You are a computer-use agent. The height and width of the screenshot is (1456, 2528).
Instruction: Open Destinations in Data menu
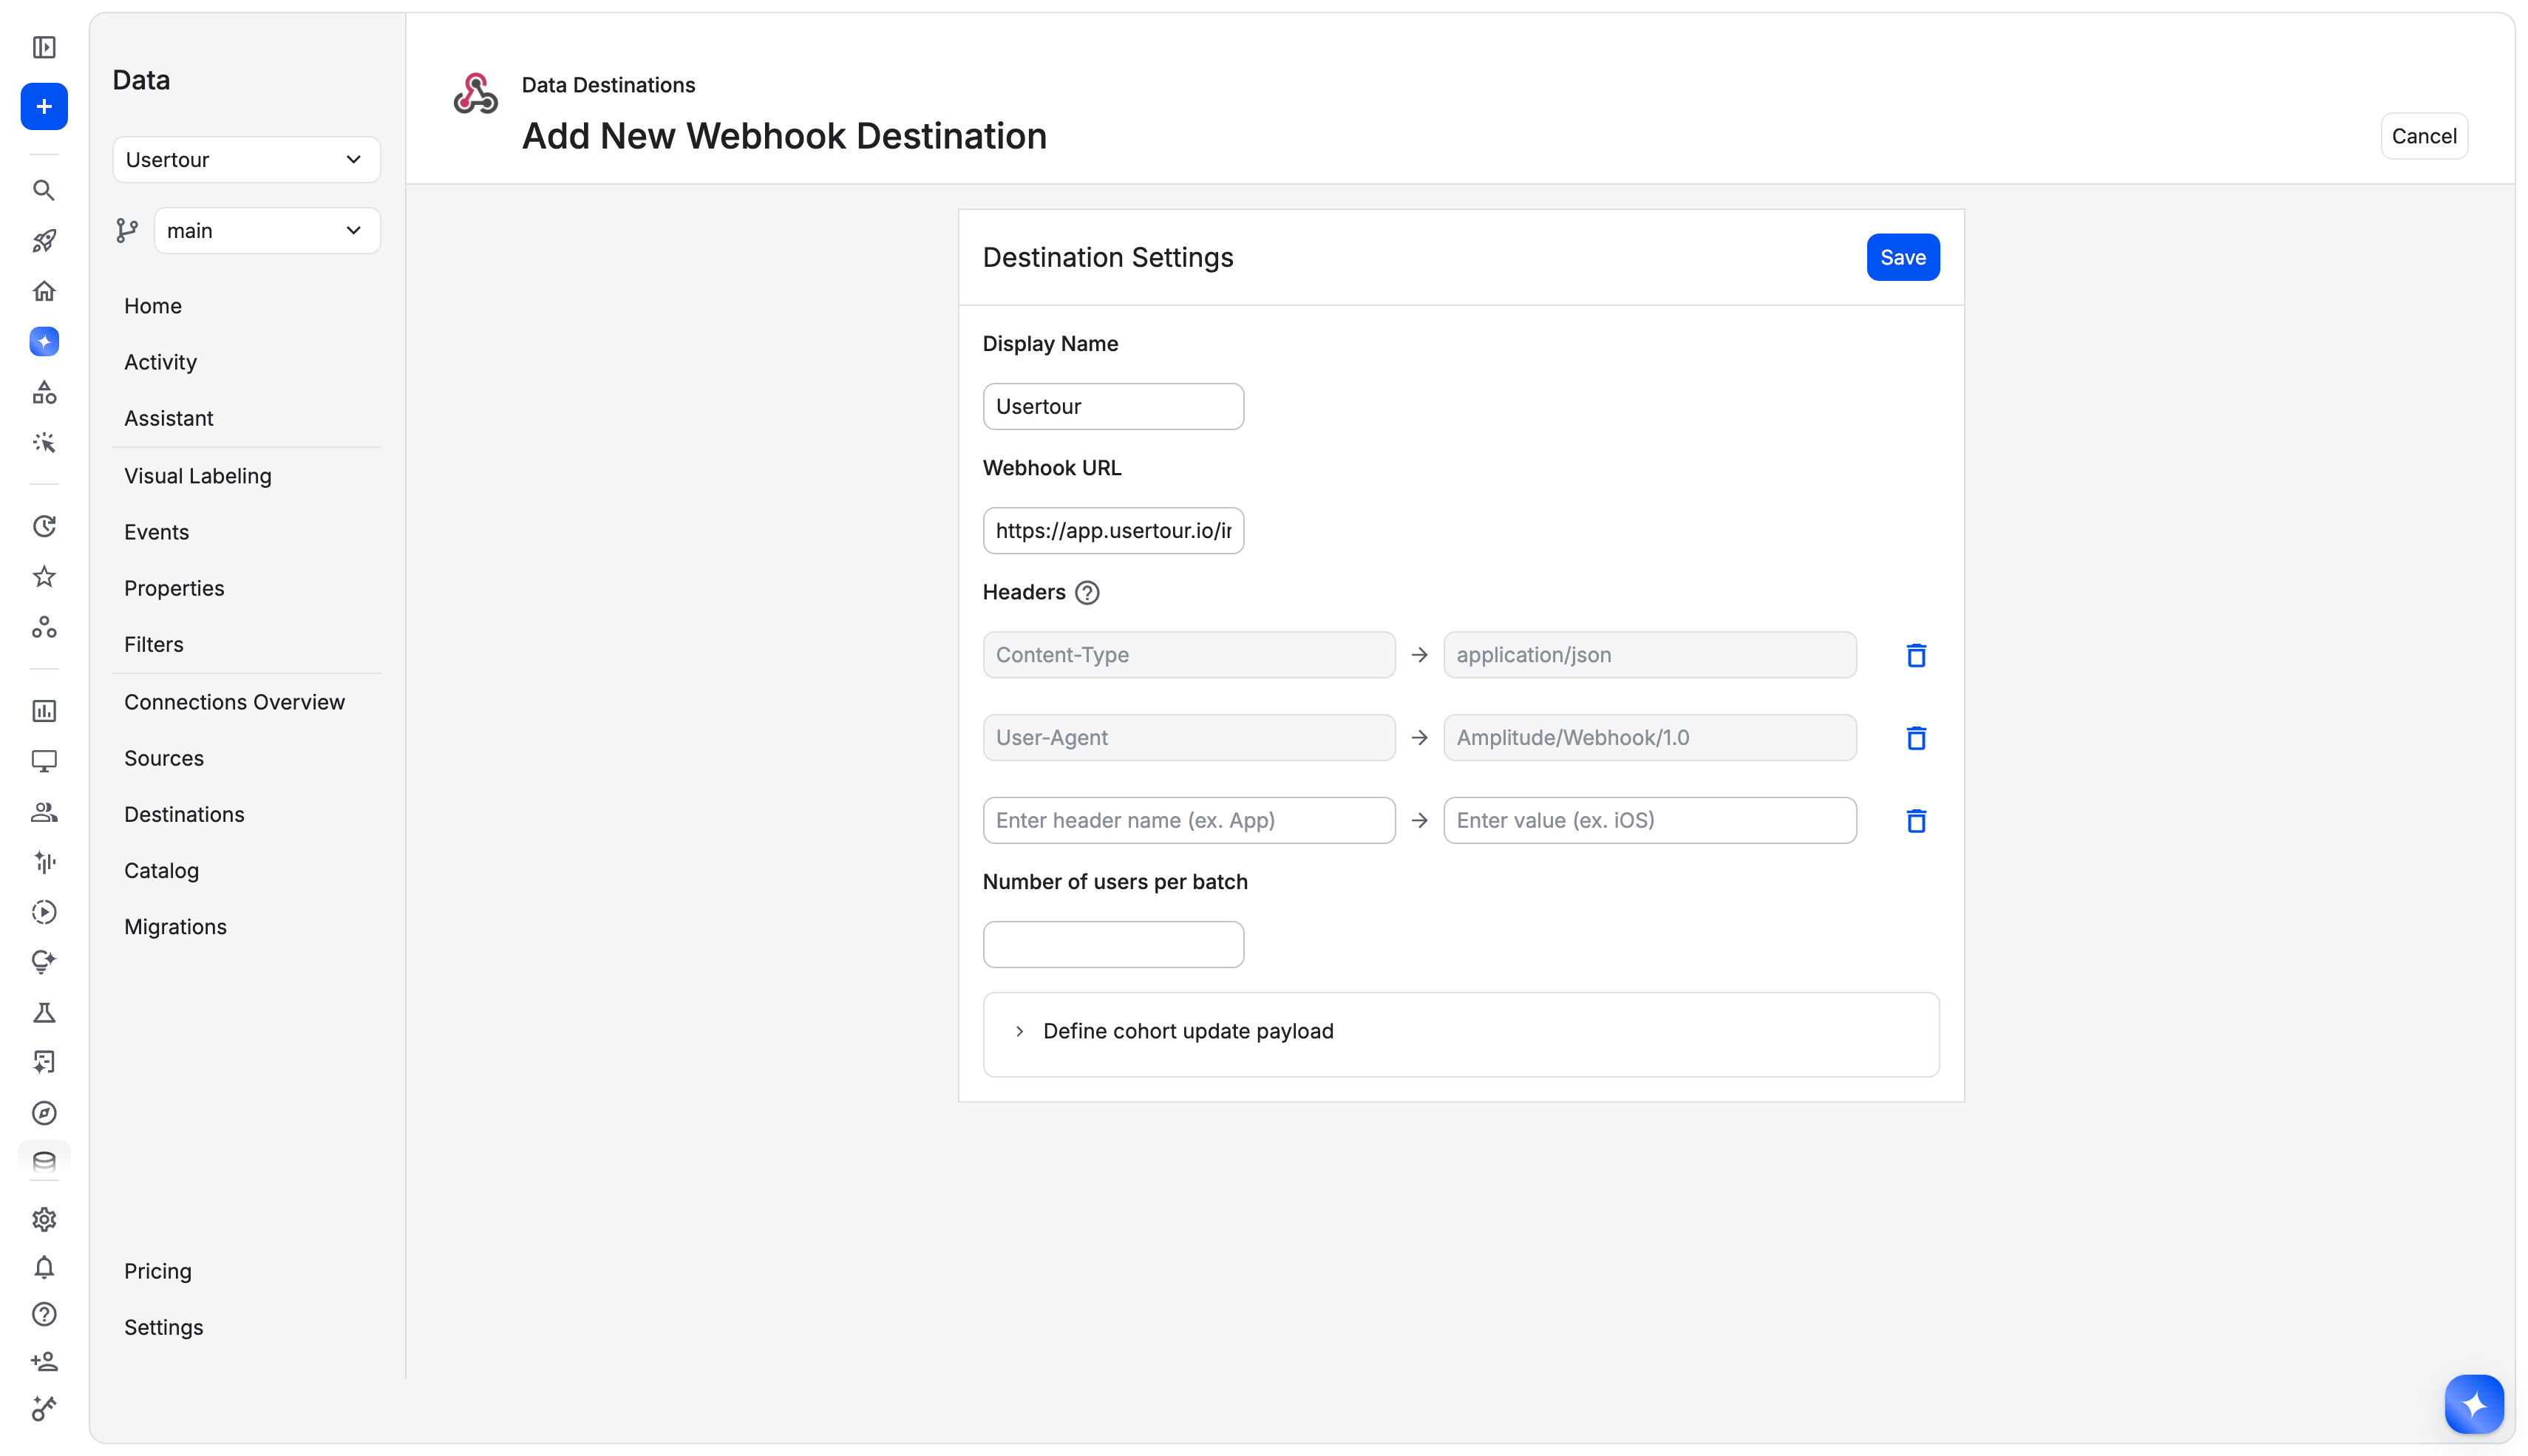[184, 814]
